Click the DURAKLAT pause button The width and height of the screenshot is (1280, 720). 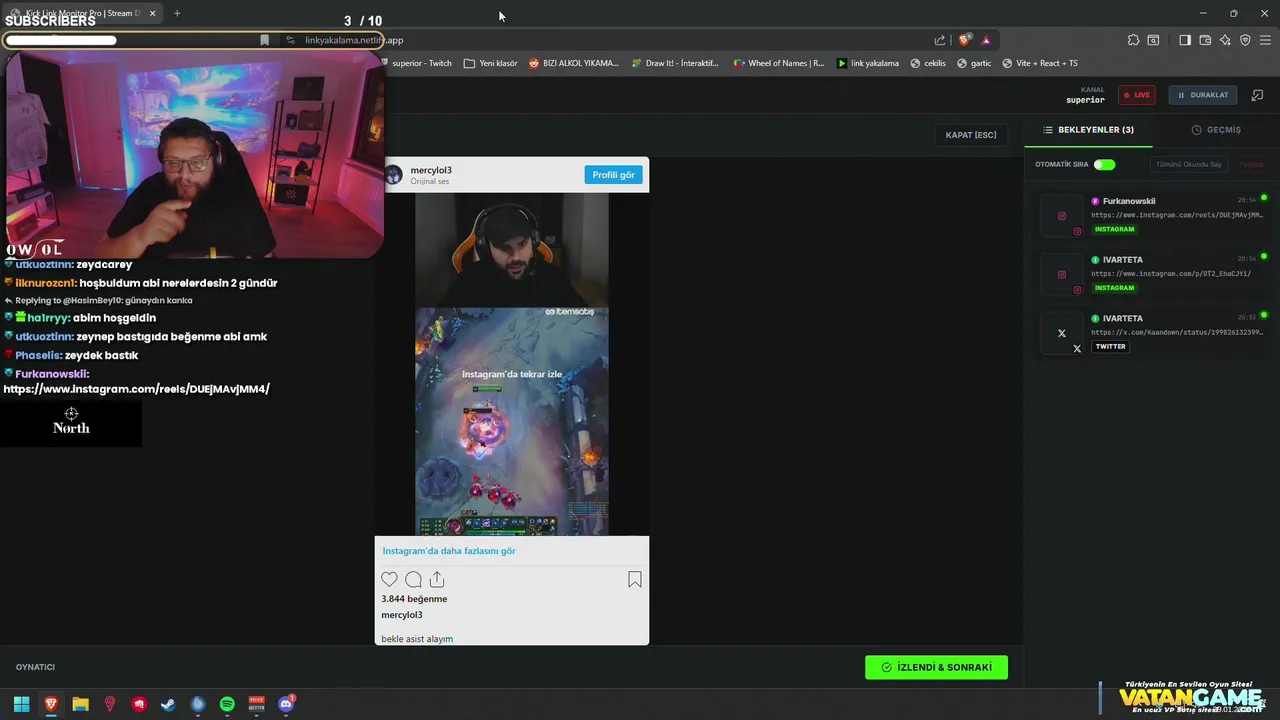(x=1202, y=95)
